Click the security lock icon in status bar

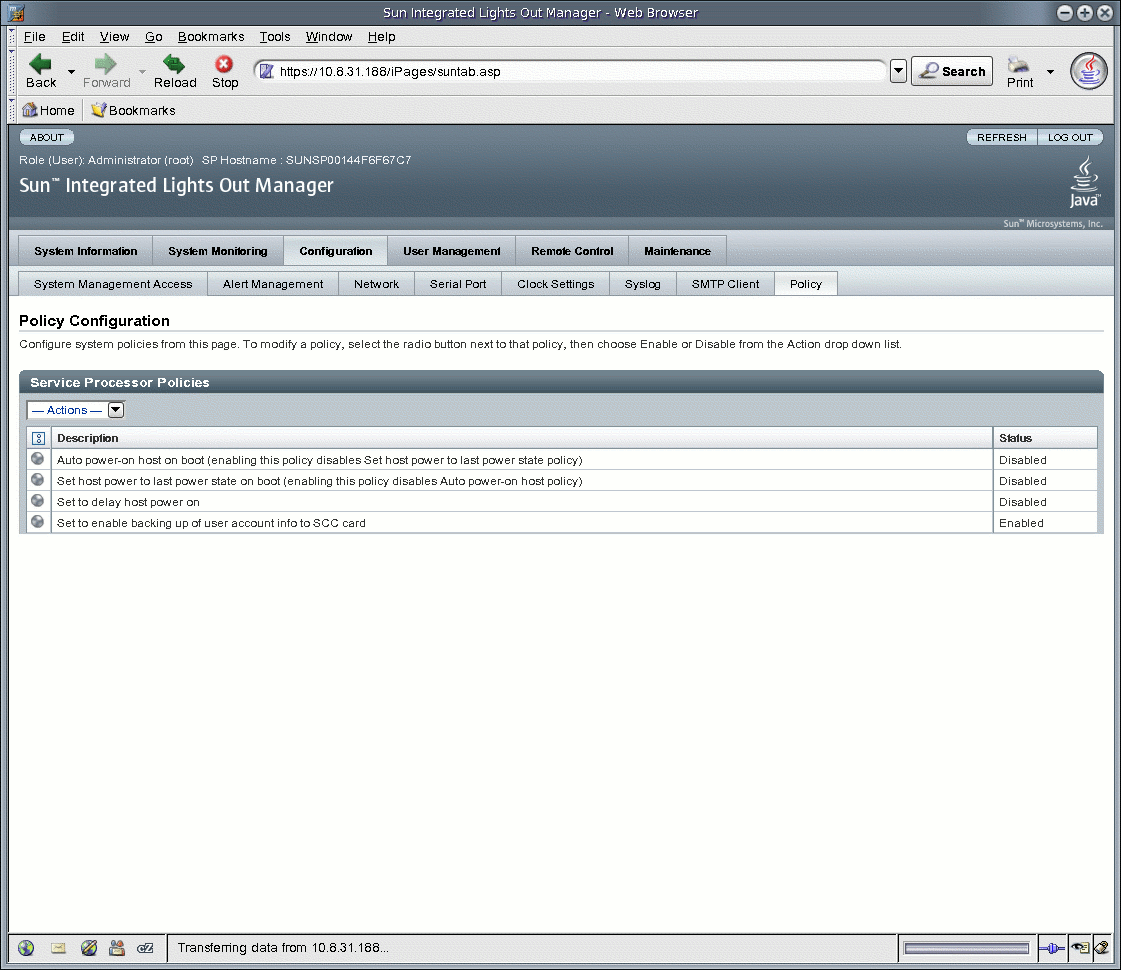click(1102, 949)
